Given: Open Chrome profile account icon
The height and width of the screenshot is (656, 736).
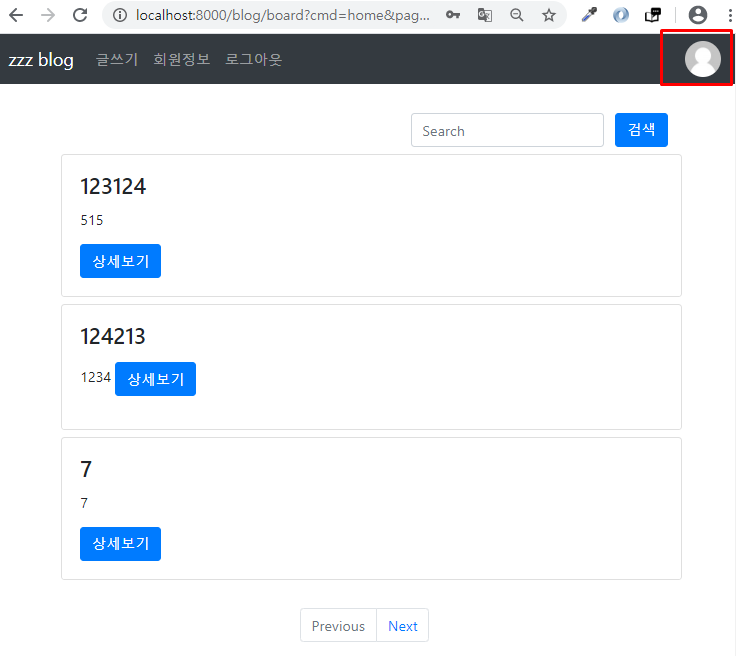Looking at the screenshot, I should pyautogui.click(x=698, y=15).
